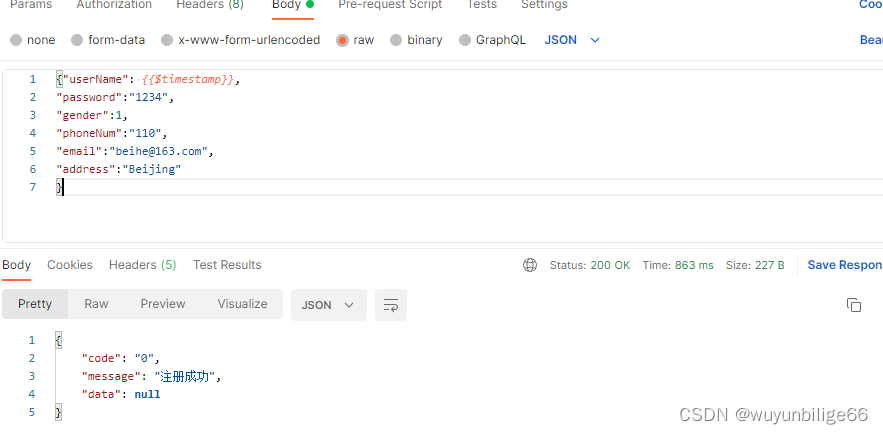
Task: Select the GraphQL body radio button
Action: 465,40
